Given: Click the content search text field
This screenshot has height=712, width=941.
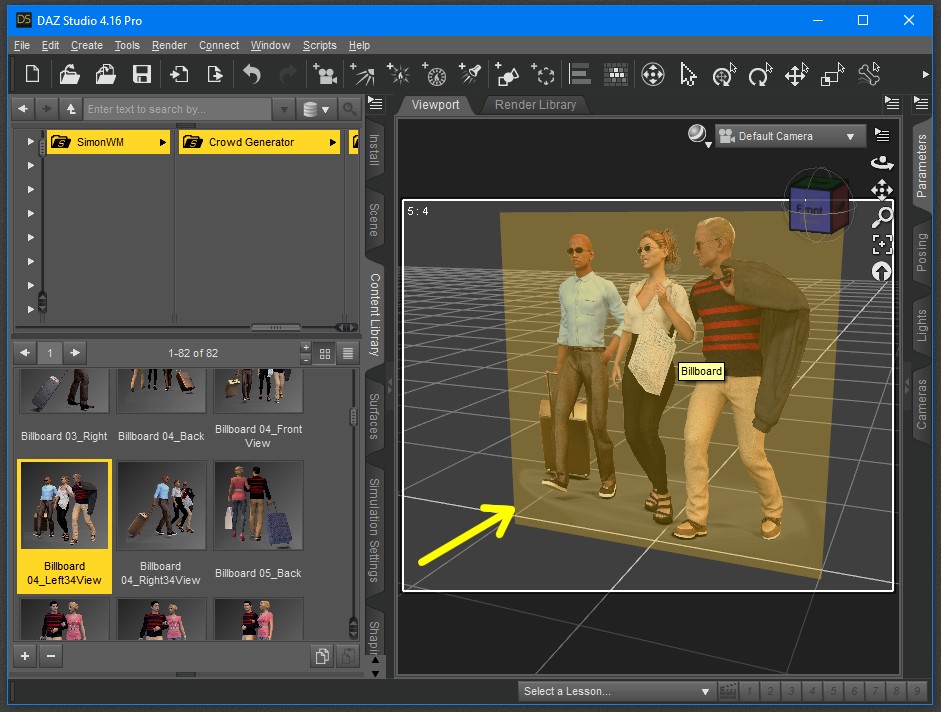Looking at the screenshot, I should [x=177, y=109].
